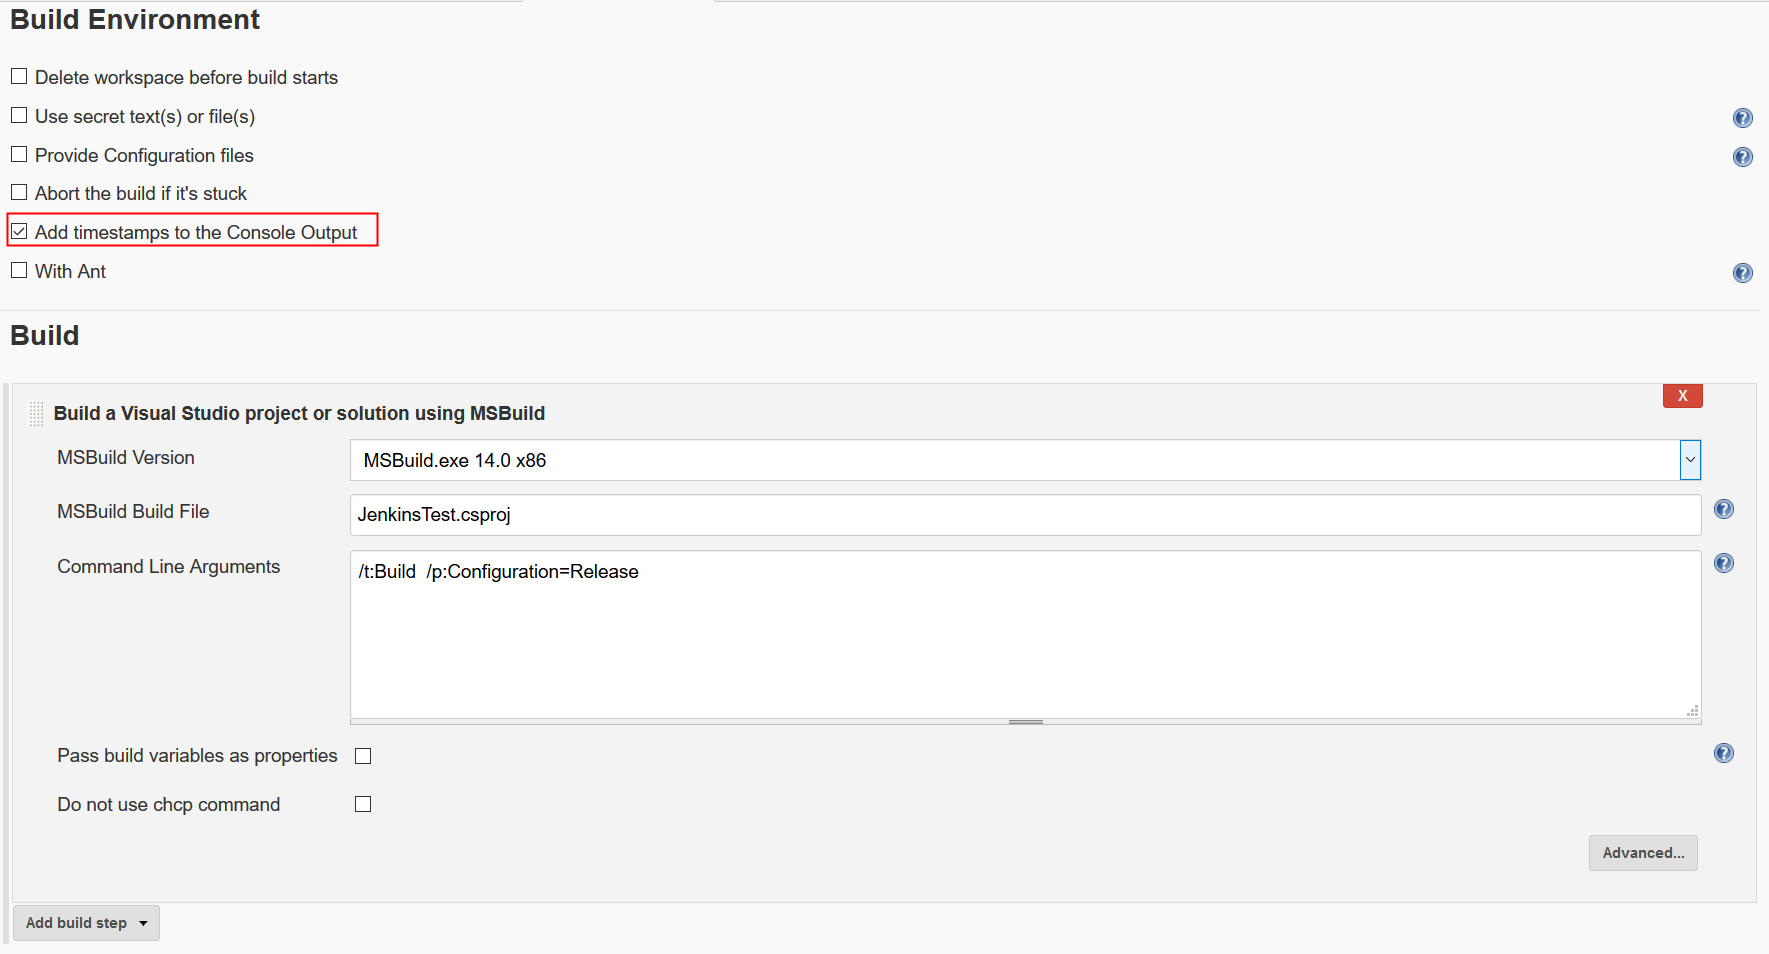The image size is (1769, 954).
Task: Open help for With Ant option
Action: click(x=1742, y=273)
